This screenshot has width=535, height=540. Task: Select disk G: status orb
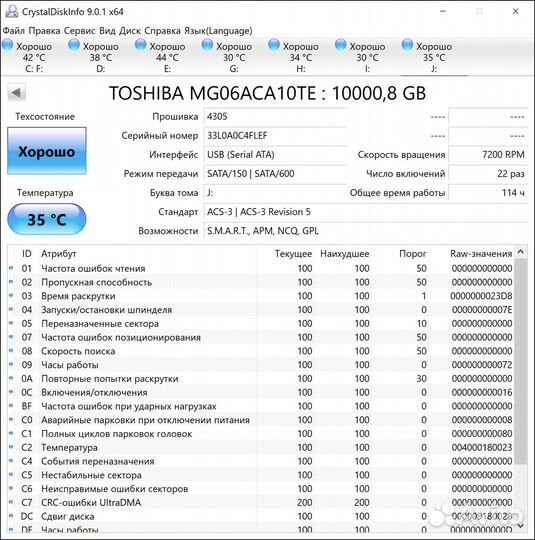tap(207, 45)
